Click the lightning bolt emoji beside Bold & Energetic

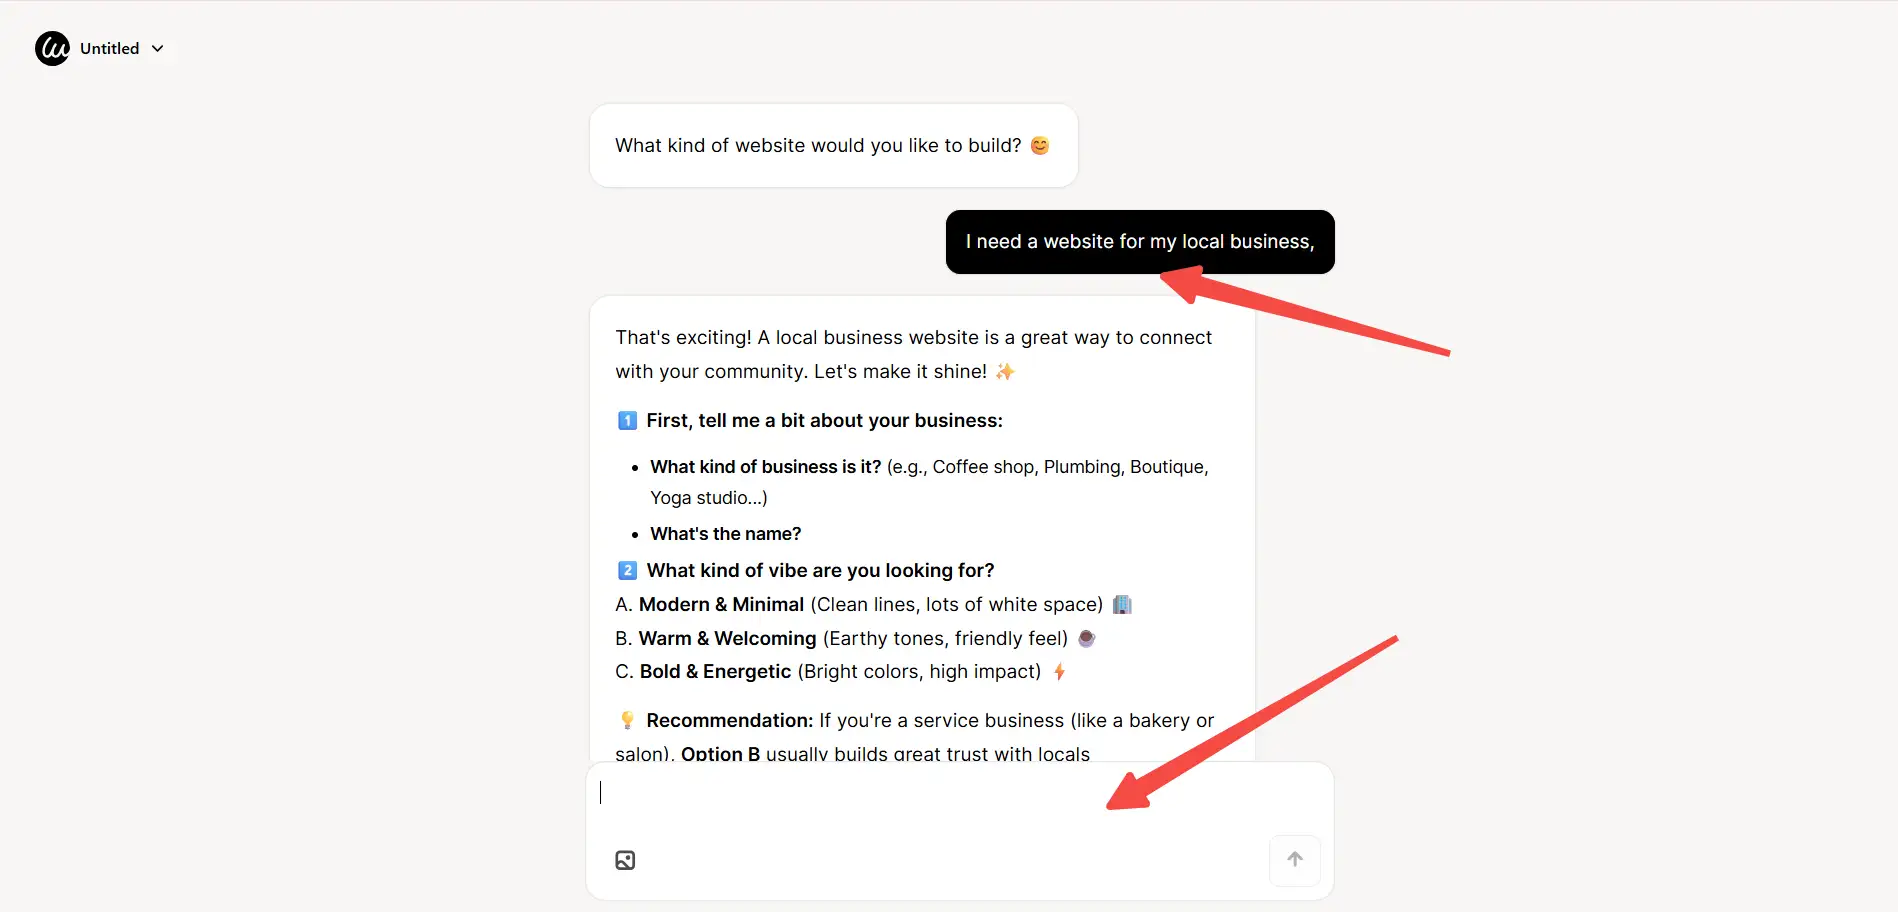1059,672
